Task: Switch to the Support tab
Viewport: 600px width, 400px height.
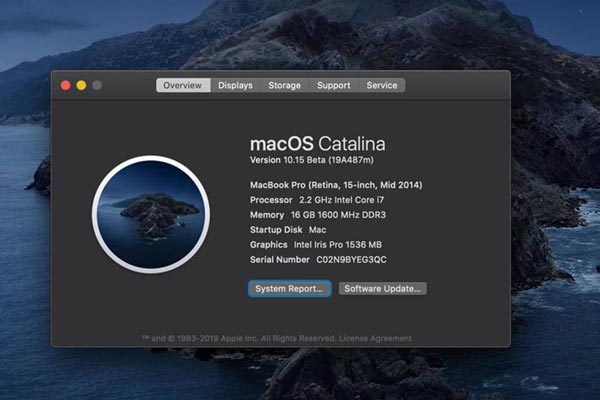Action: (333, 85)
